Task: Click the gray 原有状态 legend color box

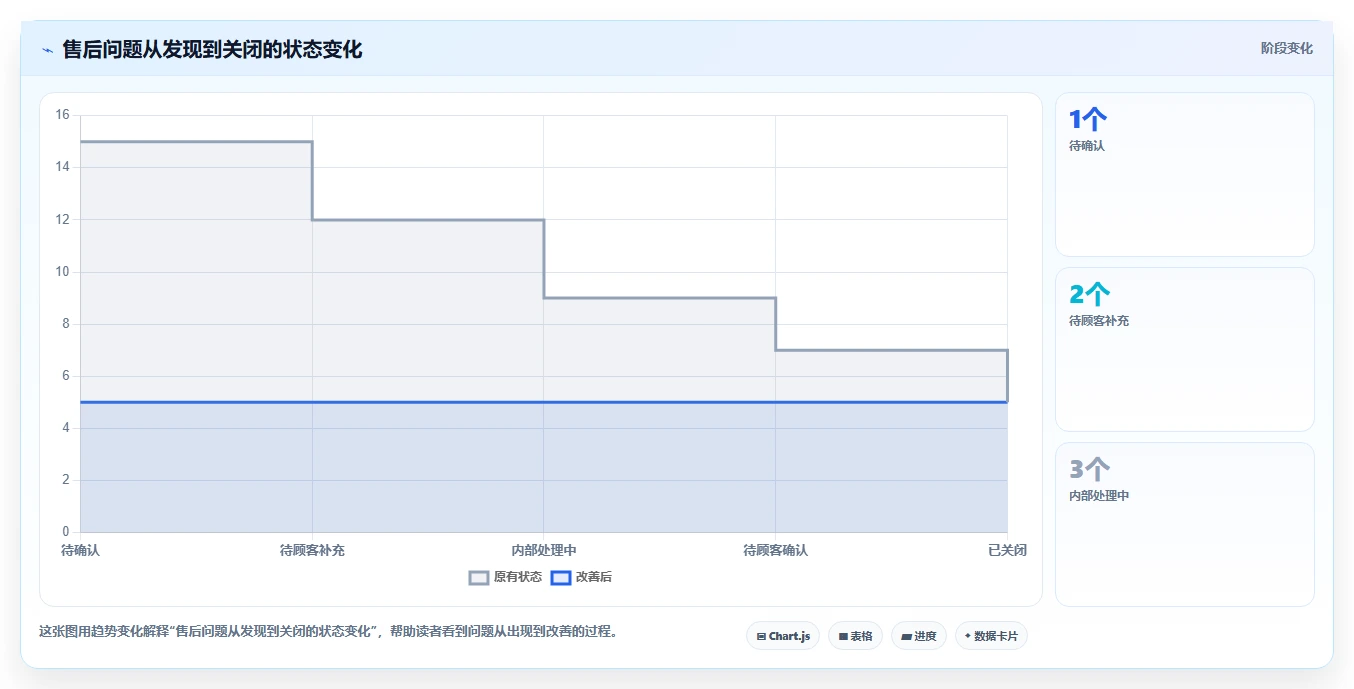Action: pyautogui.click(x=479, y=577)
